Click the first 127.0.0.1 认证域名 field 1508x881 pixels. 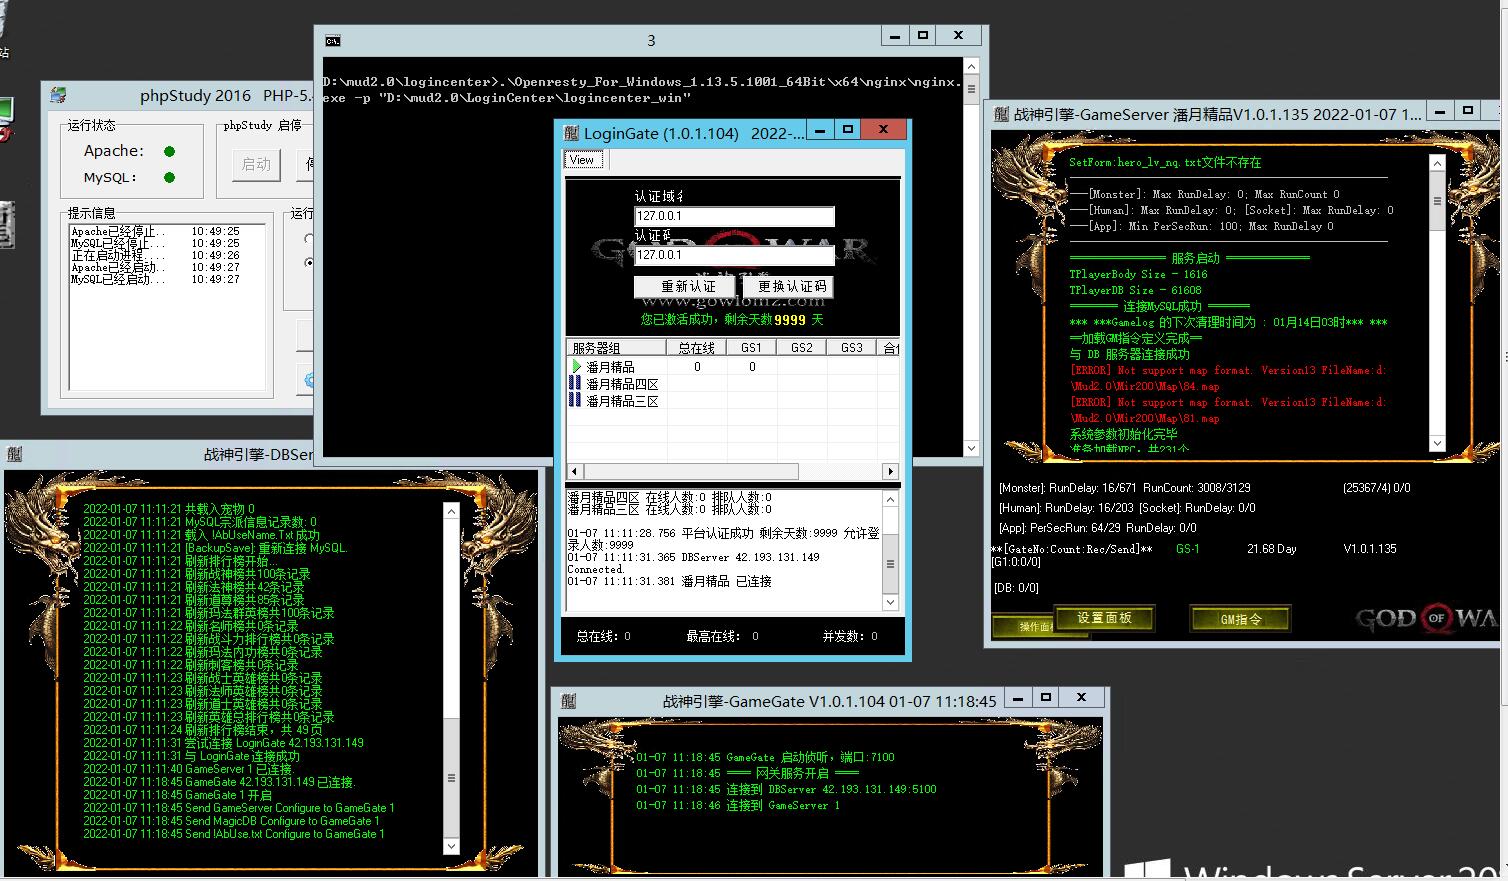(734, 216)
